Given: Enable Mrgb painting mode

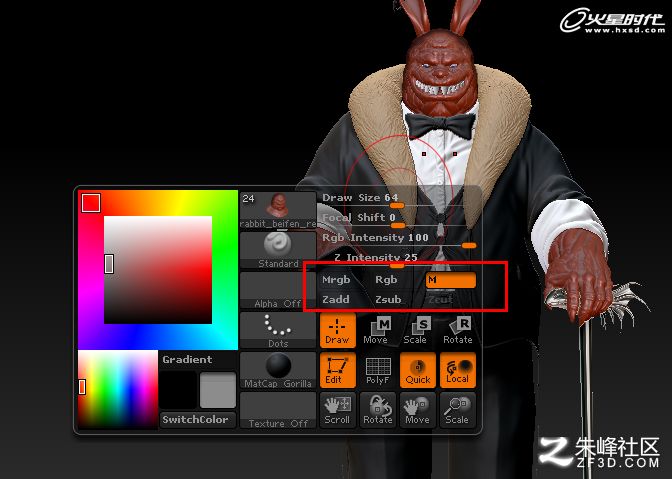Looking at the screenshot, I should [x=336, y=280].
